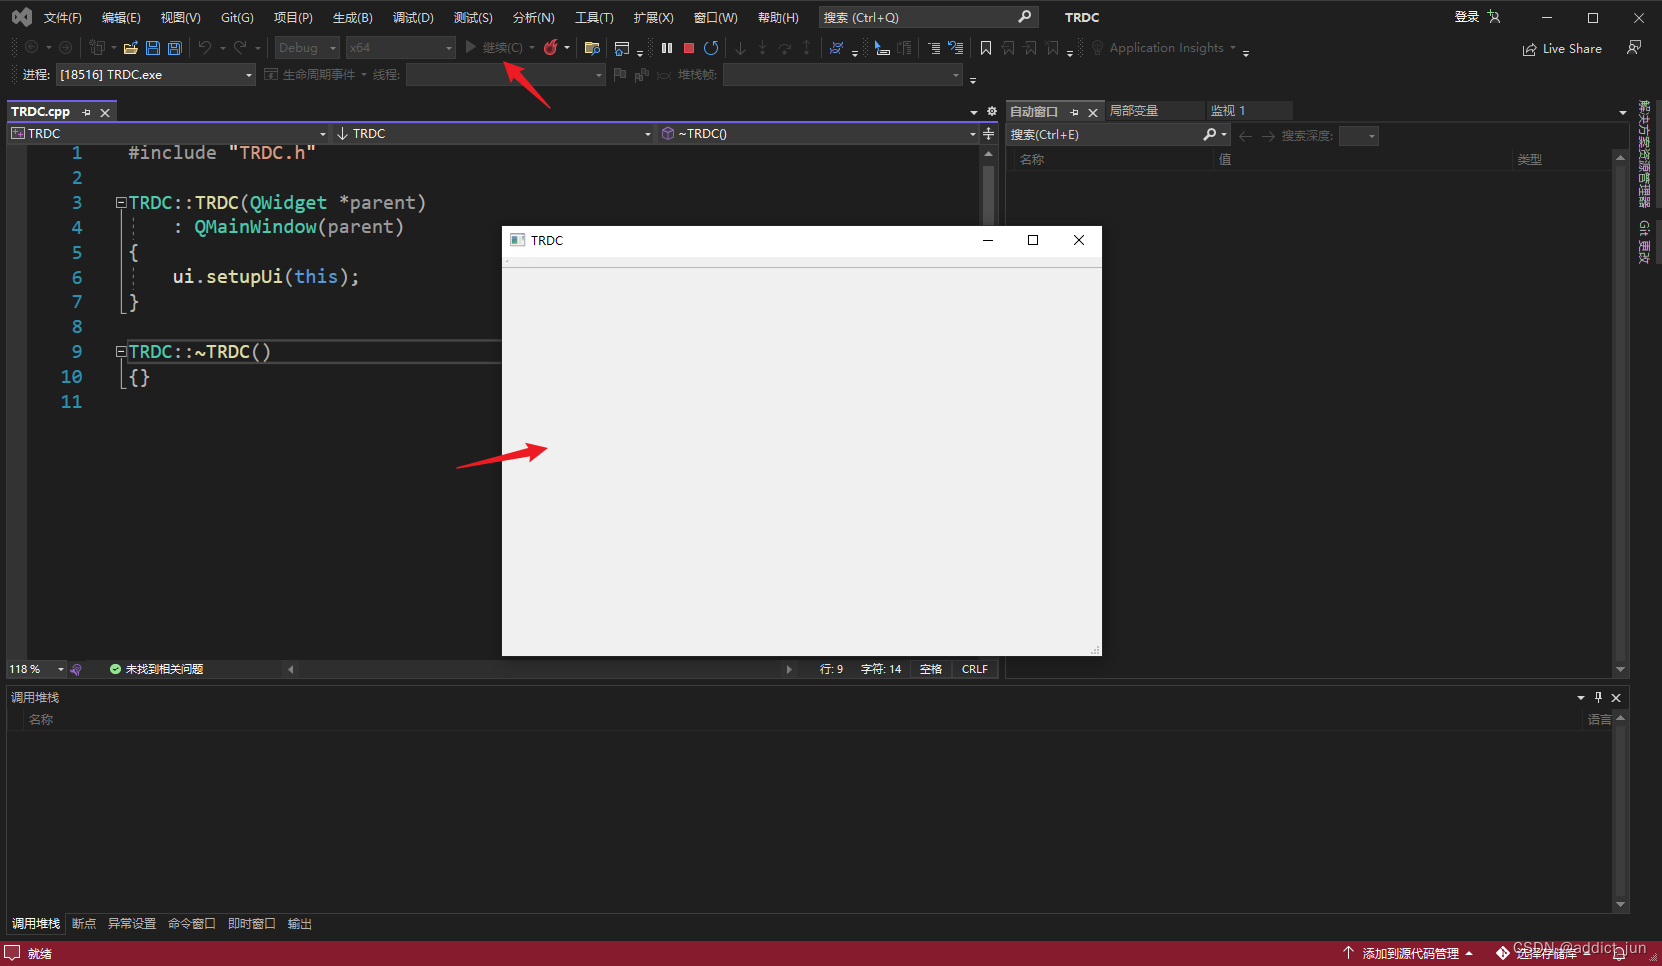Open Live Share
This screenshot has width=1662, height=966.
coord(1562,49)
